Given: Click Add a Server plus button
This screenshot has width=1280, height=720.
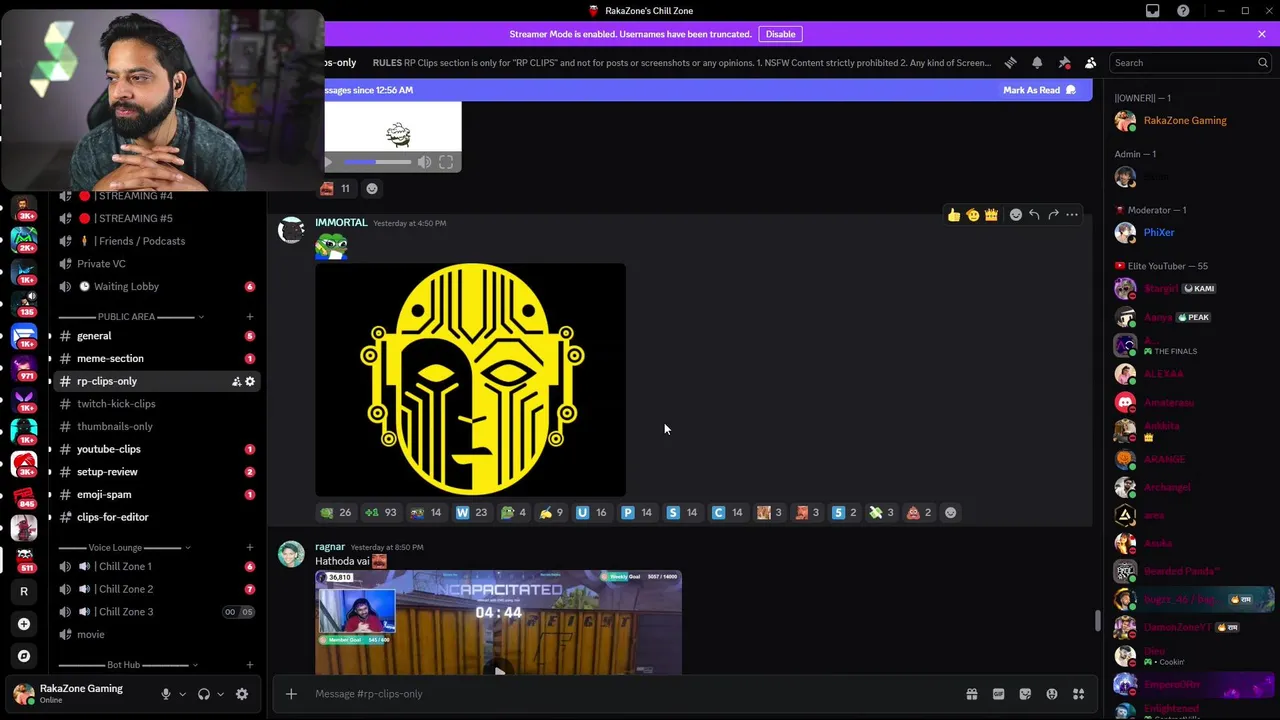Looking at the screenshot, I should click(24, 624).
